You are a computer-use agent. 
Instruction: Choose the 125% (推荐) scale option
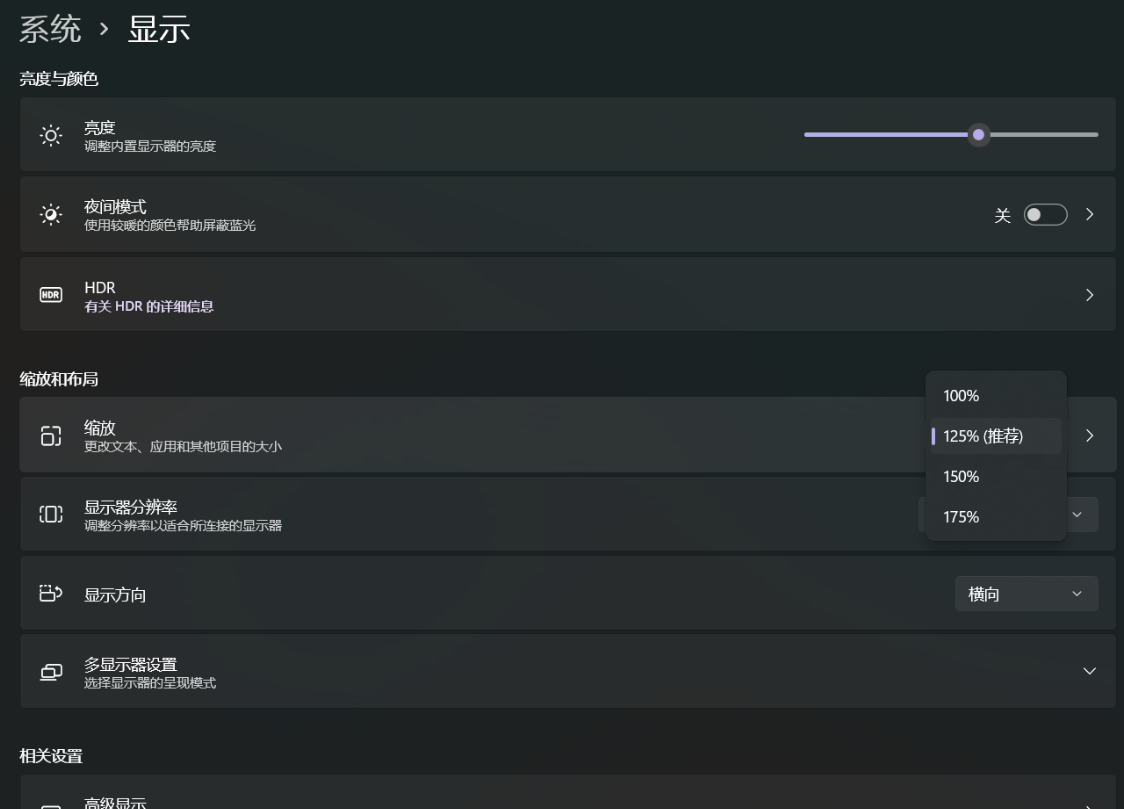983,436
